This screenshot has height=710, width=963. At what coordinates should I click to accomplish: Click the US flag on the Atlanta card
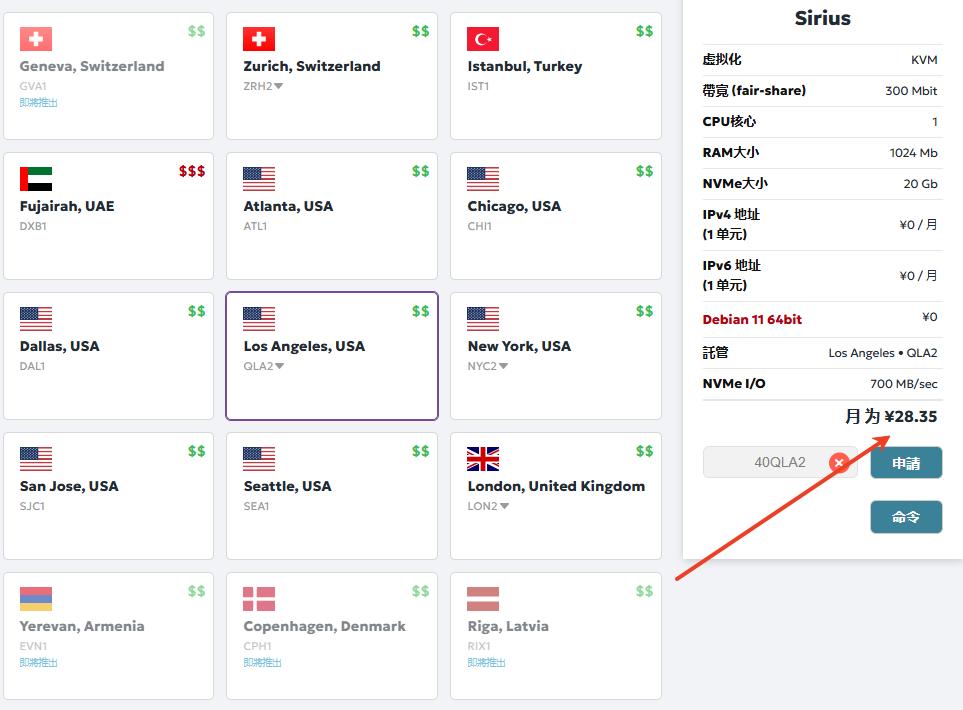259,179
